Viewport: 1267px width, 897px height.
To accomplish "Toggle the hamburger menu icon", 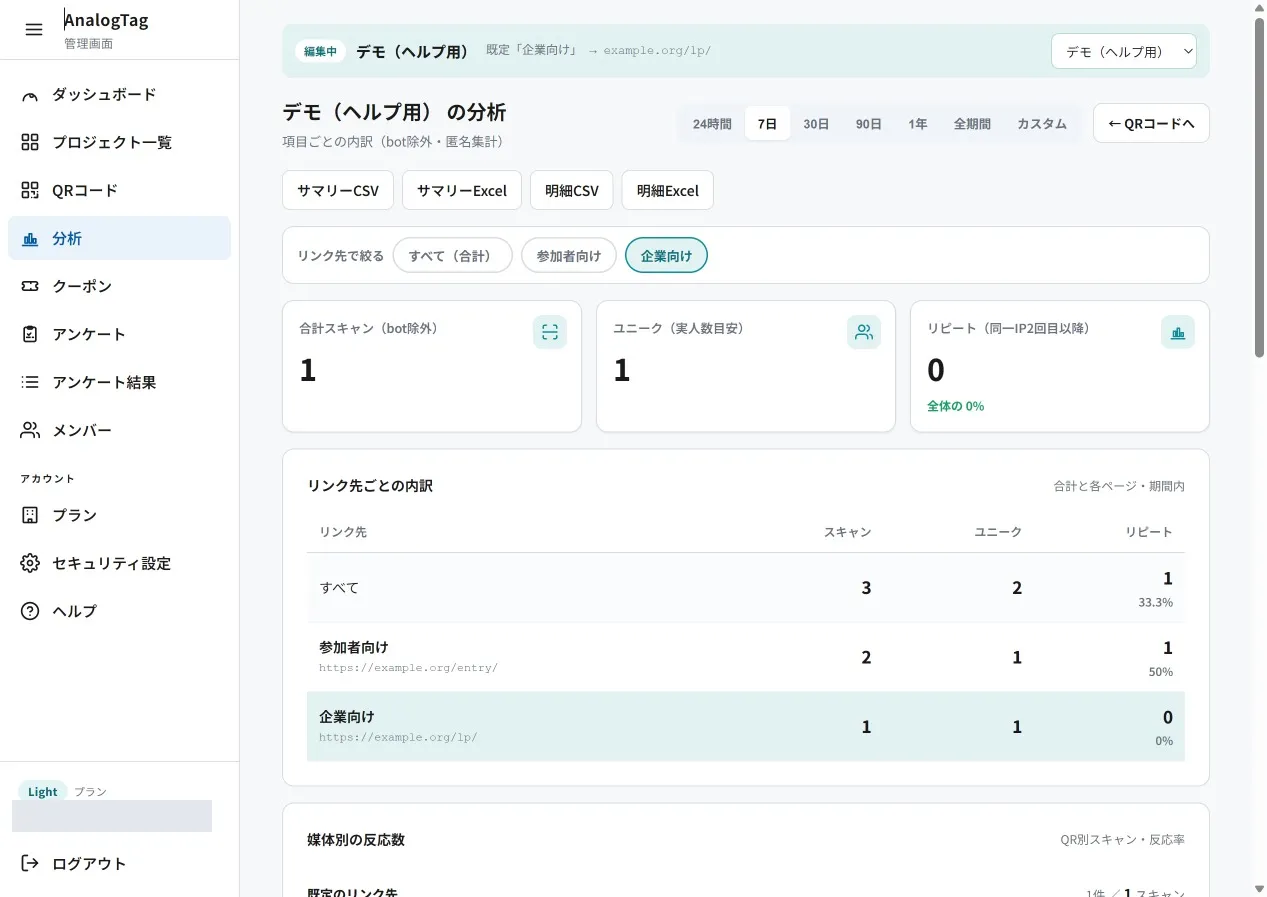I will click(34, 29).
